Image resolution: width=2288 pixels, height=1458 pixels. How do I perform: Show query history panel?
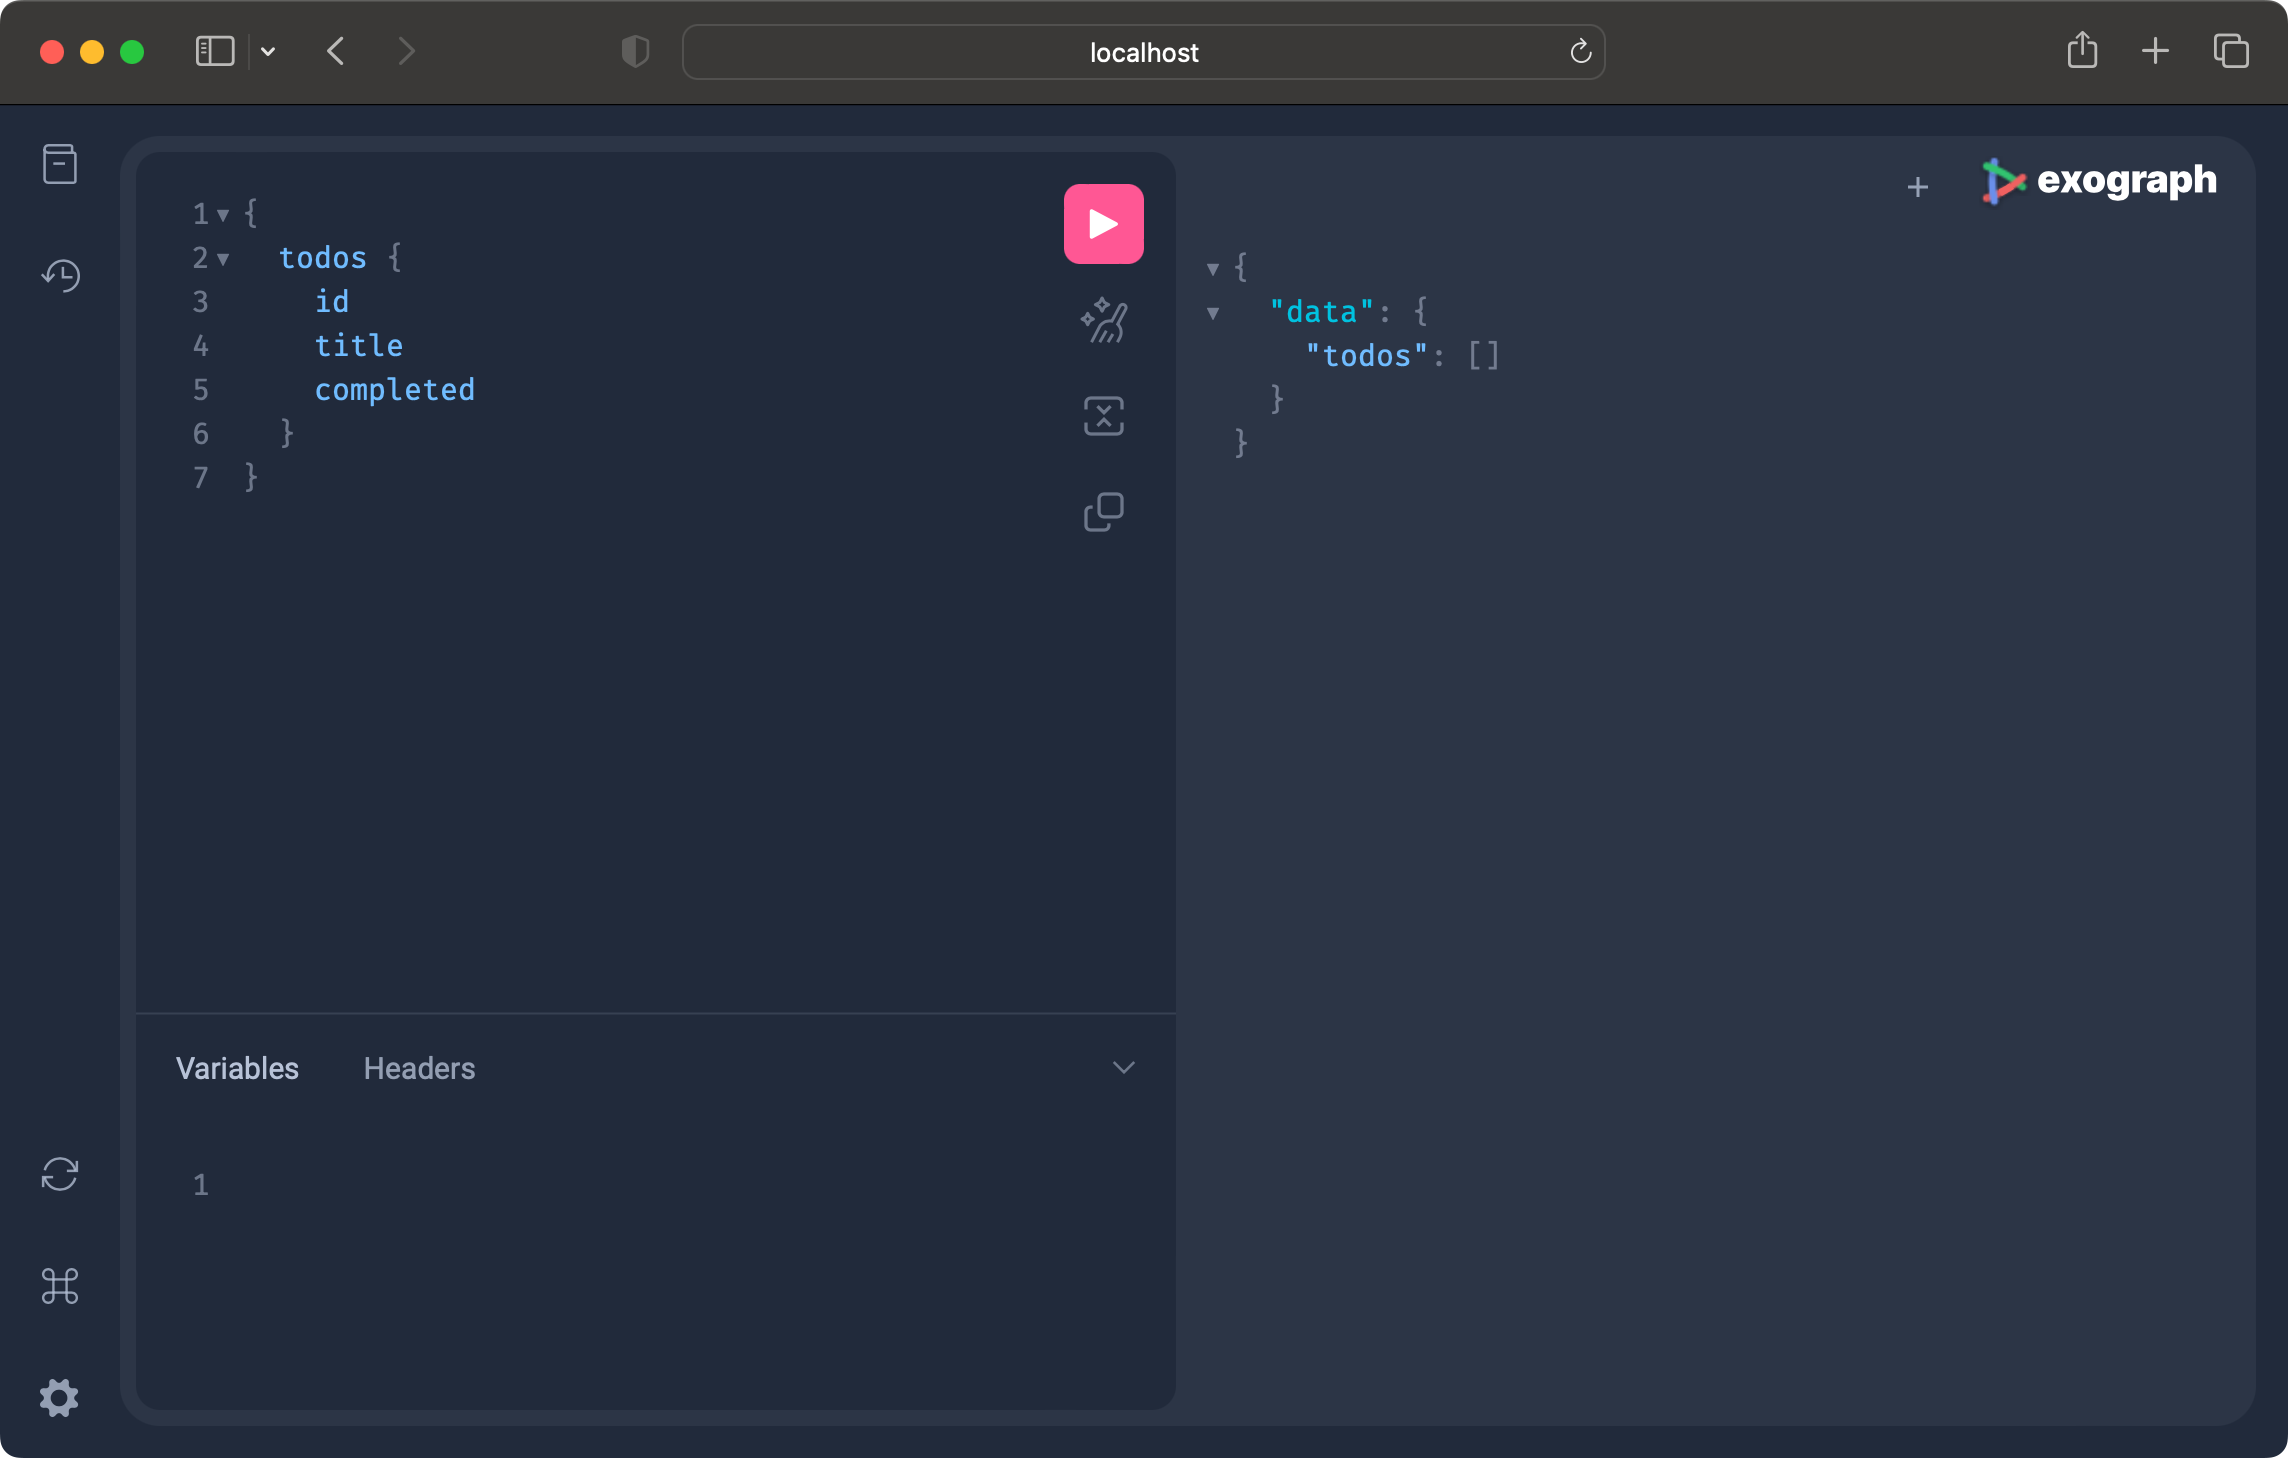coord(60,275)
